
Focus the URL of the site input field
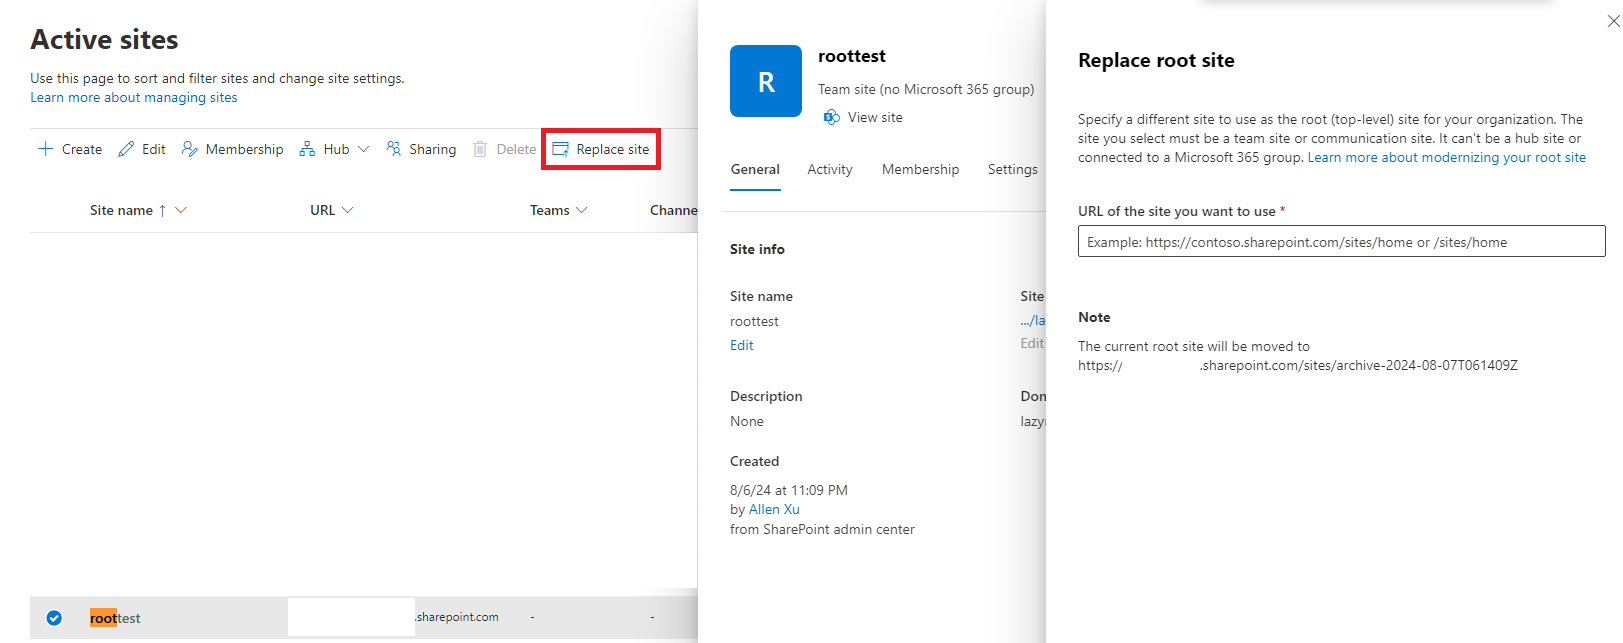1342,241
